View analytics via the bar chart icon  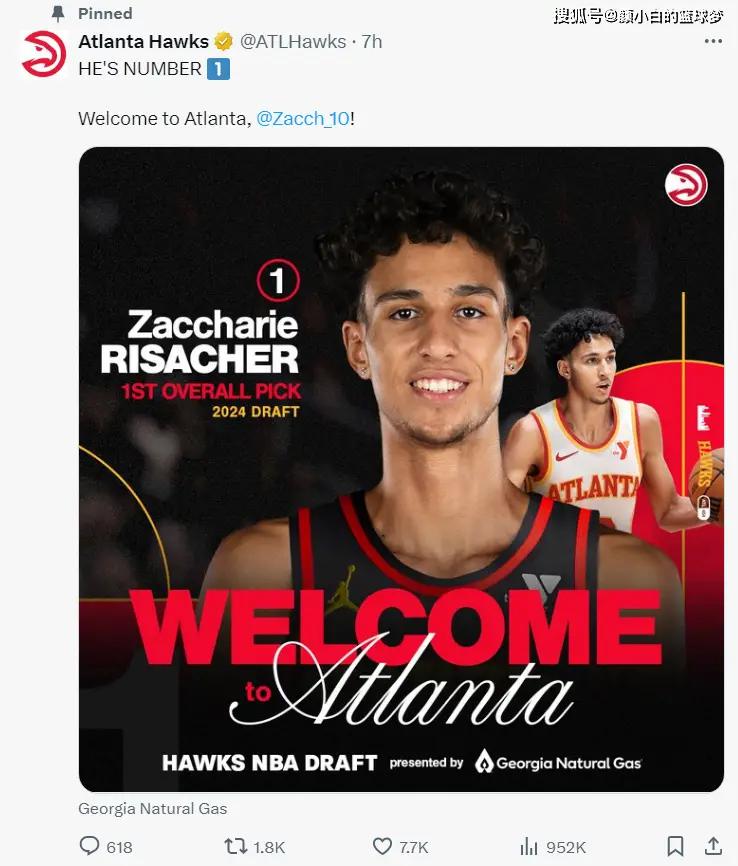click(529, 846)
